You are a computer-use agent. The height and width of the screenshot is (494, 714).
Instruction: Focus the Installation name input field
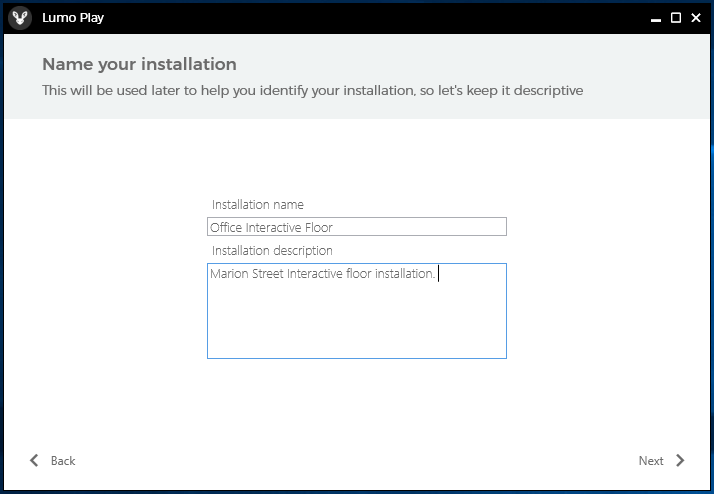point(357,227)
